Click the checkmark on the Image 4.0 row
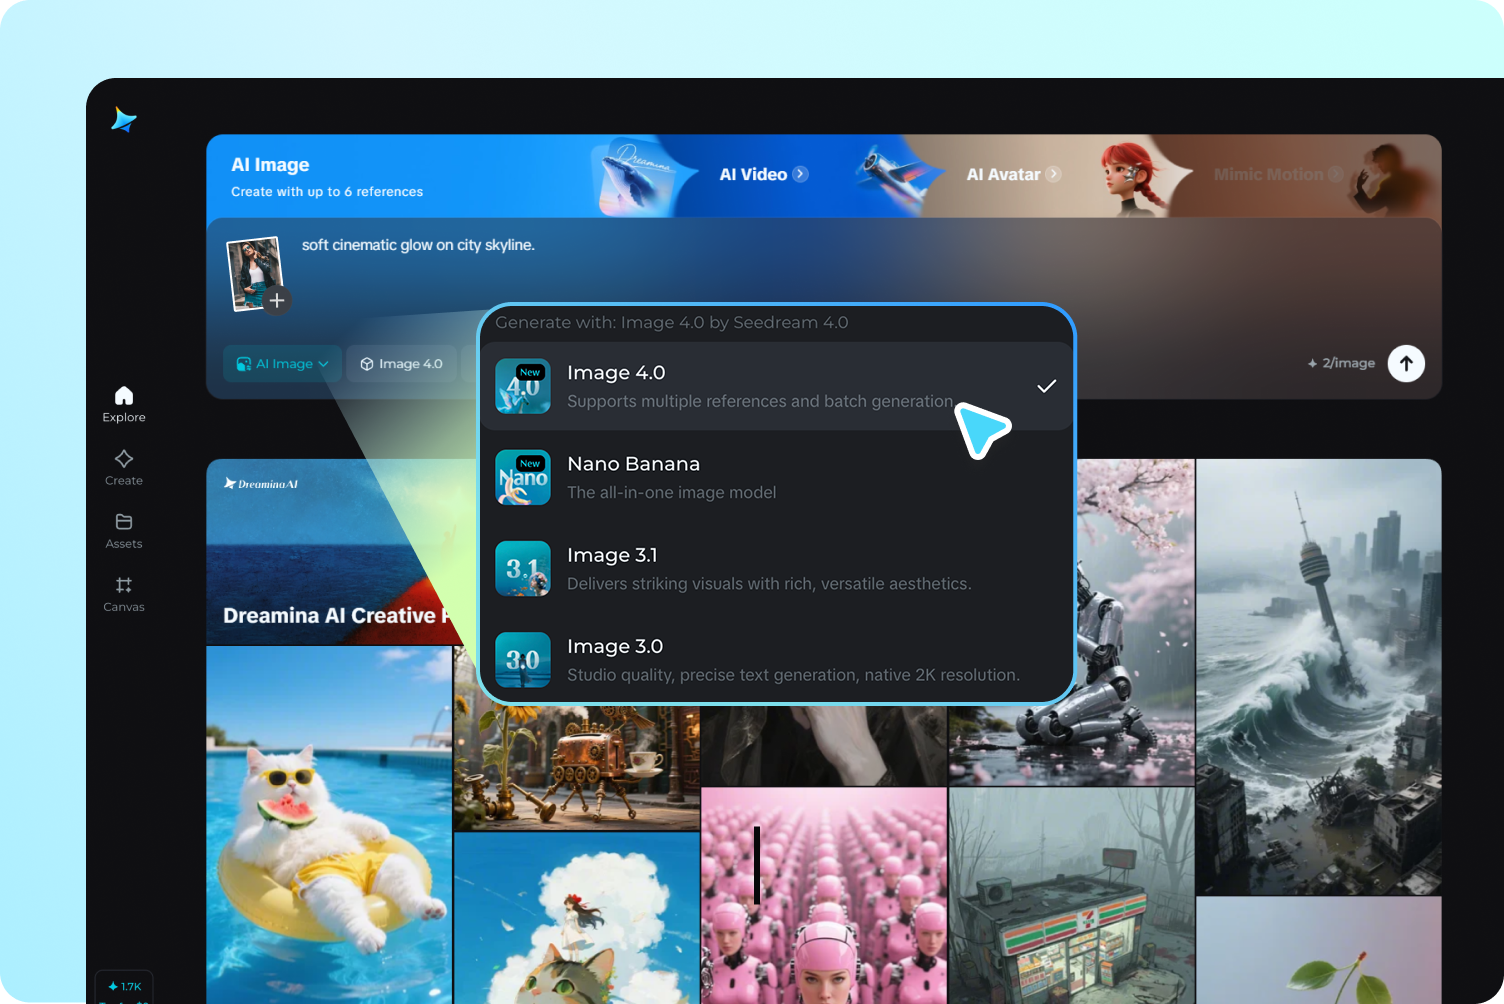This screenshot has height=1004, width=1504. pyautogui.click(x=1046, y=386)
